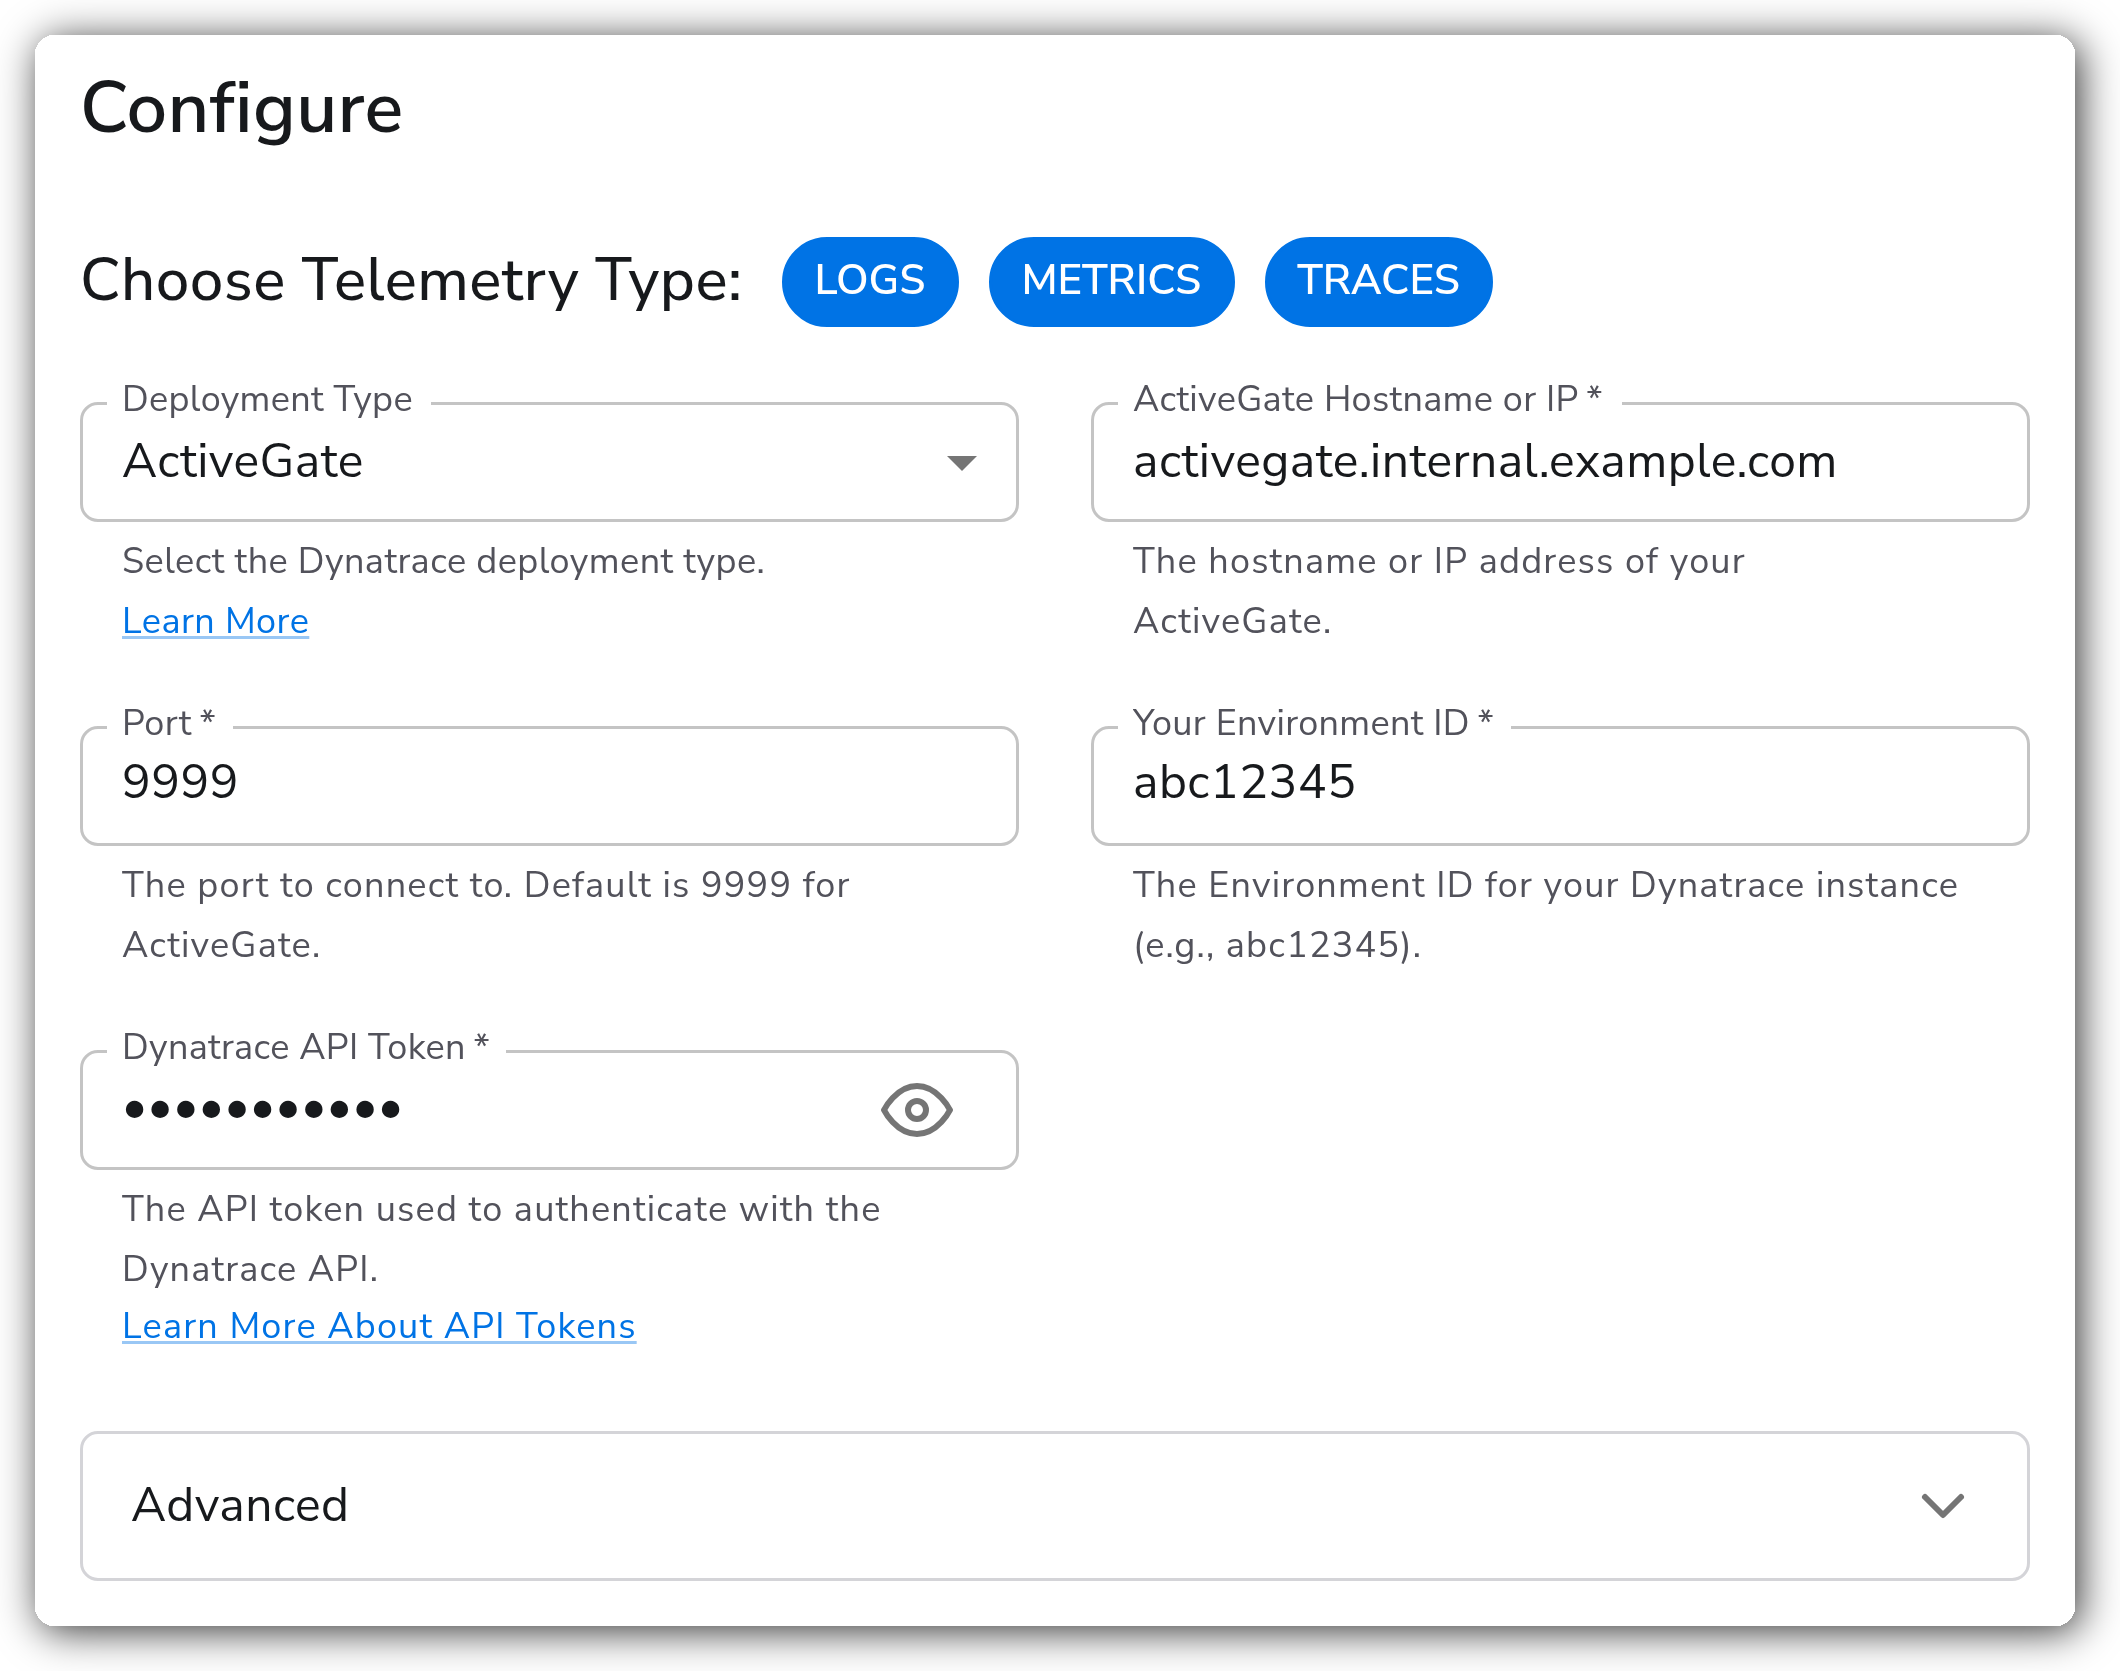Click the Configure heading
This screenshot has height=1671, width=2120.
242,109
